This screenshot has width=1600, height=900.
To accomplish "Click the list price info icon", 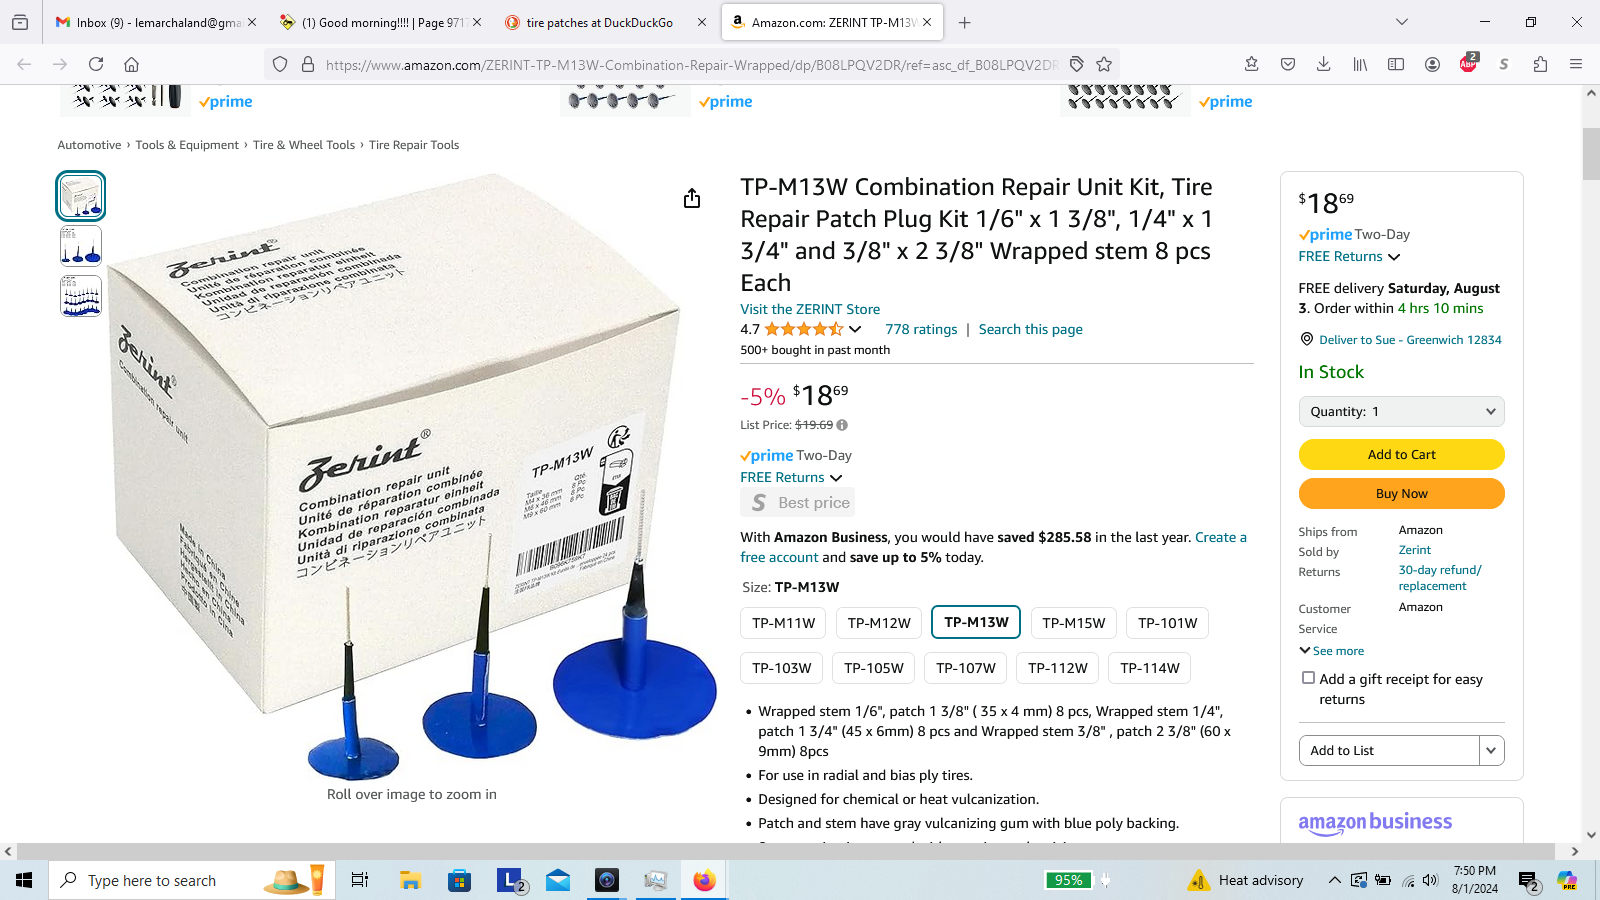I will tap(842, 425).
